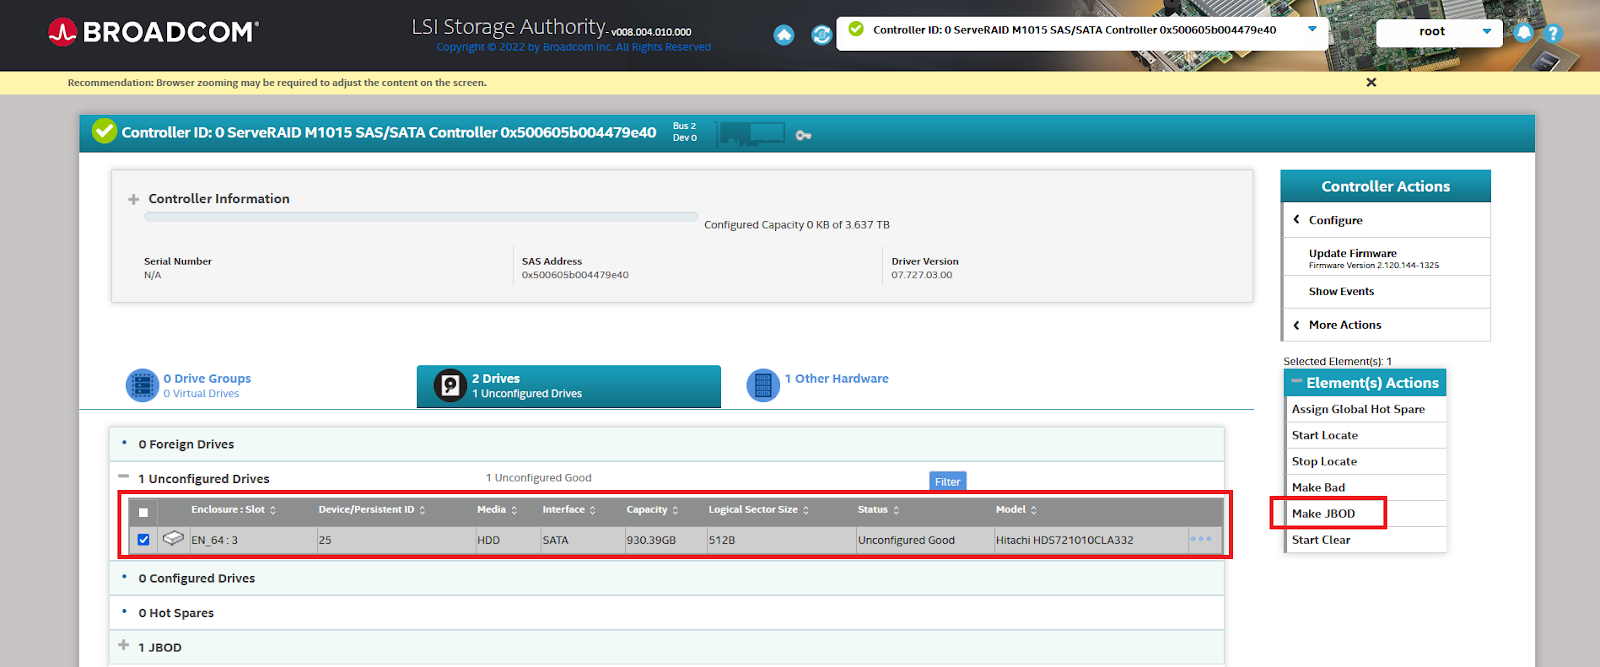Open the three-dot menu for Hitachi drive row
Screen dimensions: 1600x667
point(1201,539)
